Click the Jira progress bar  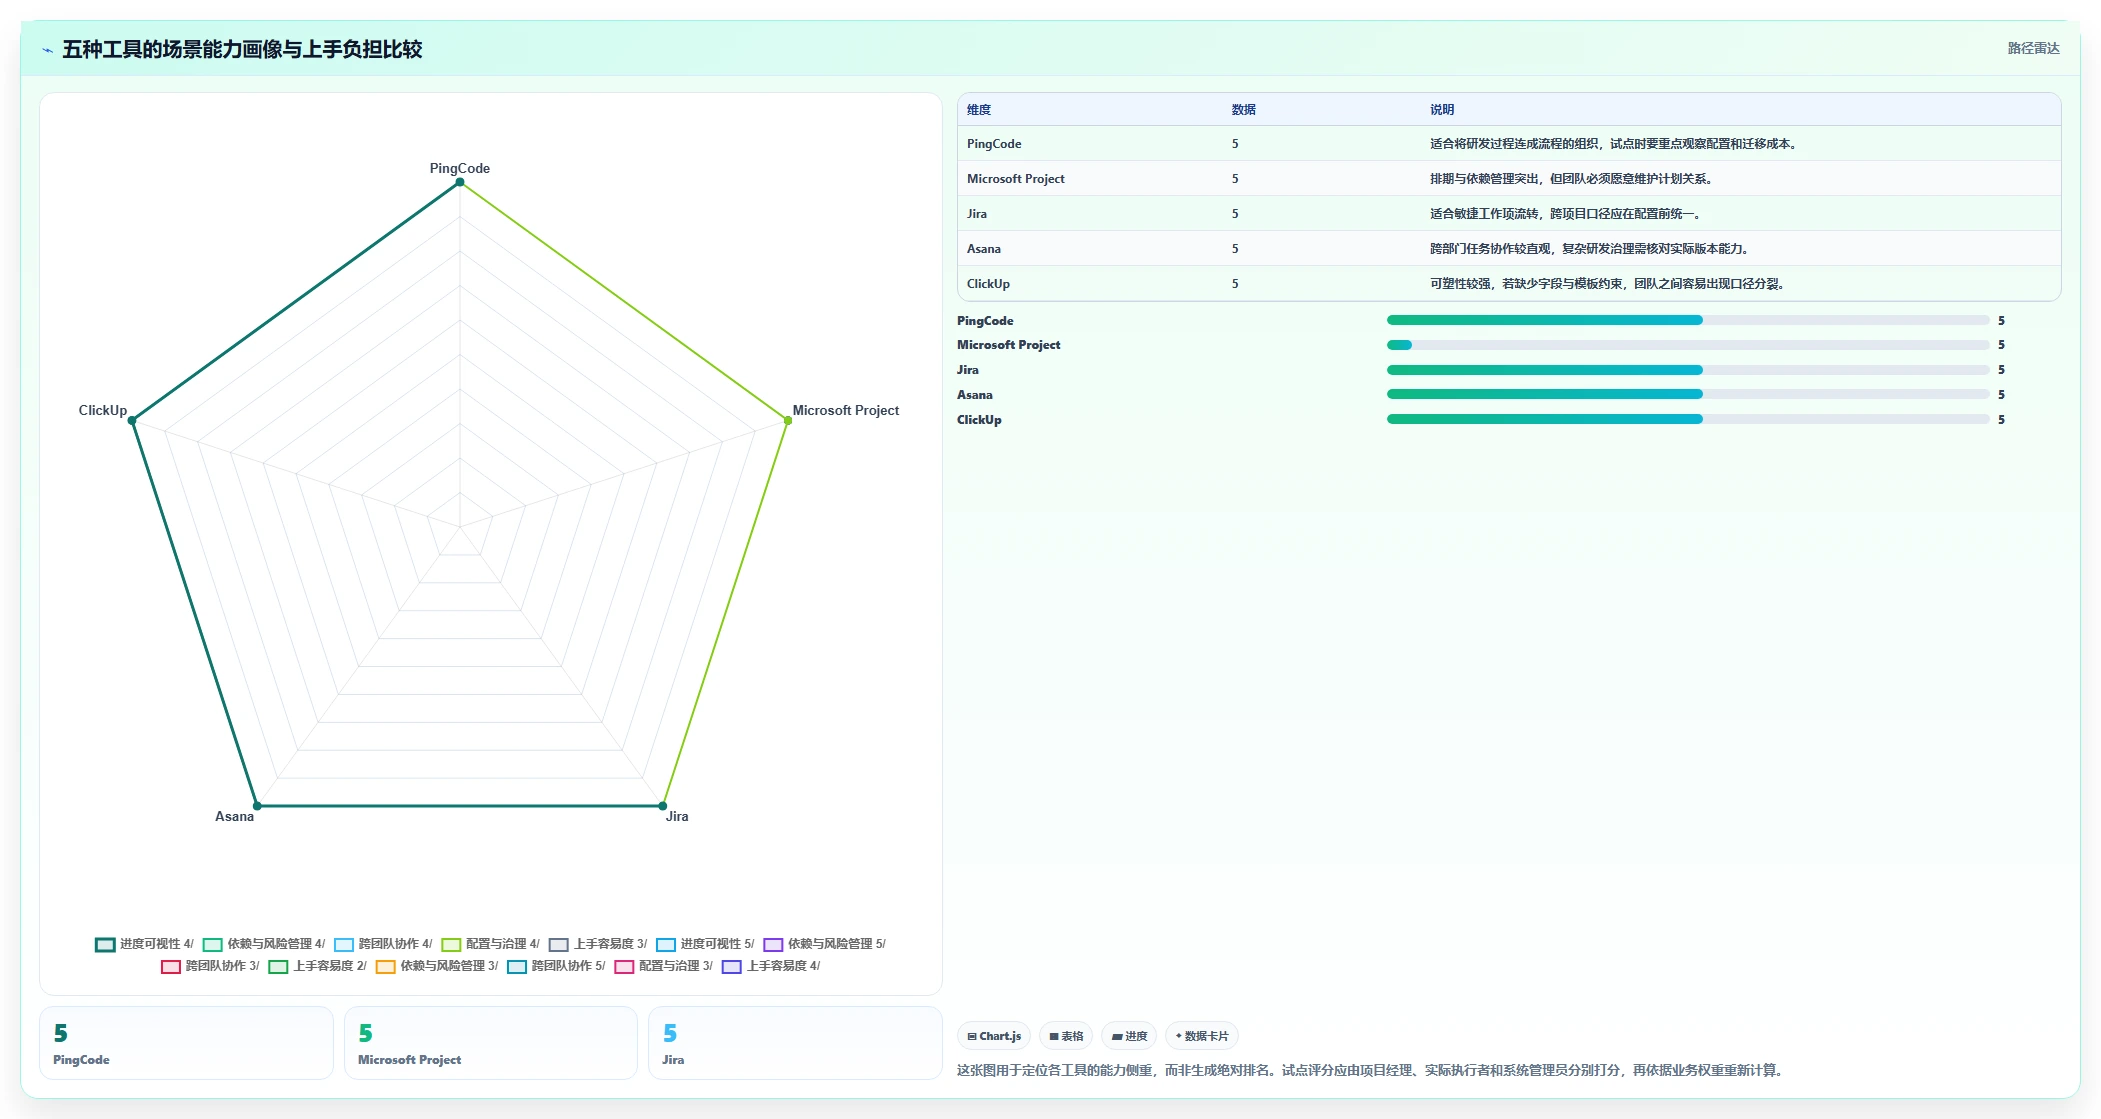1688,370
